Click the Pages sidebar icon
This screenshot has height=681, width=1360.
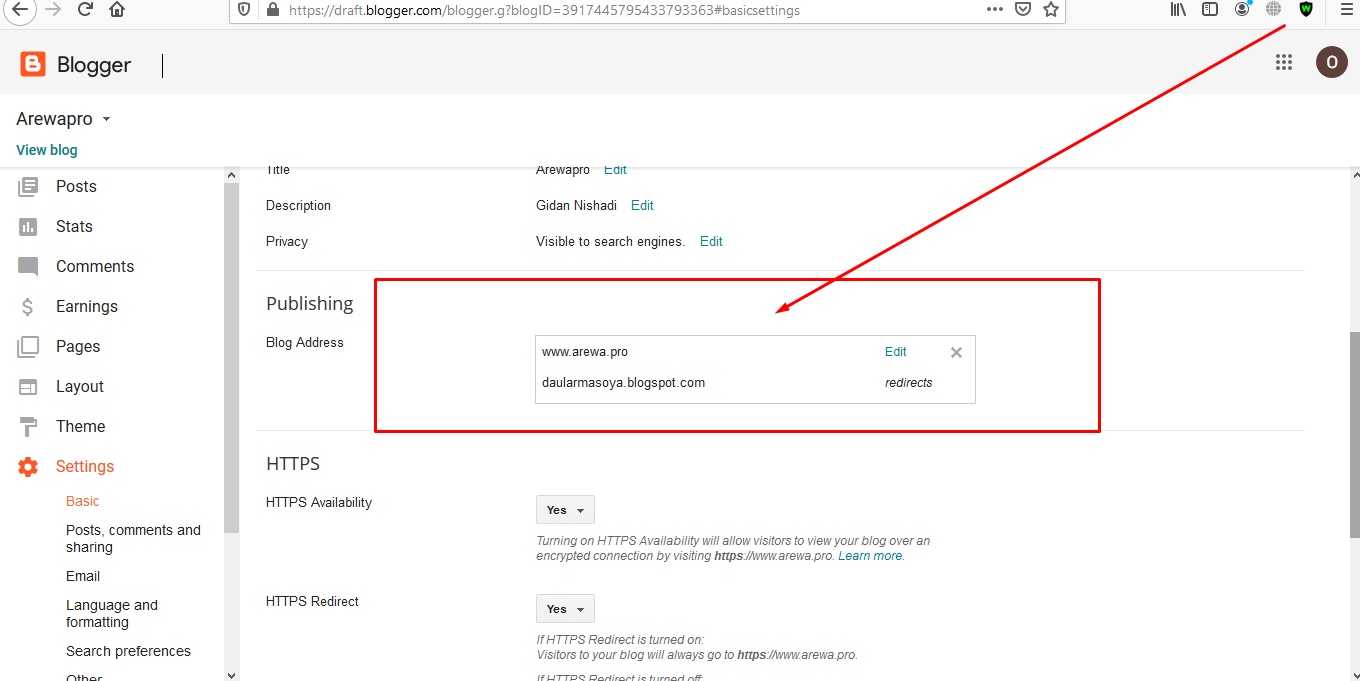pos(28,347)
